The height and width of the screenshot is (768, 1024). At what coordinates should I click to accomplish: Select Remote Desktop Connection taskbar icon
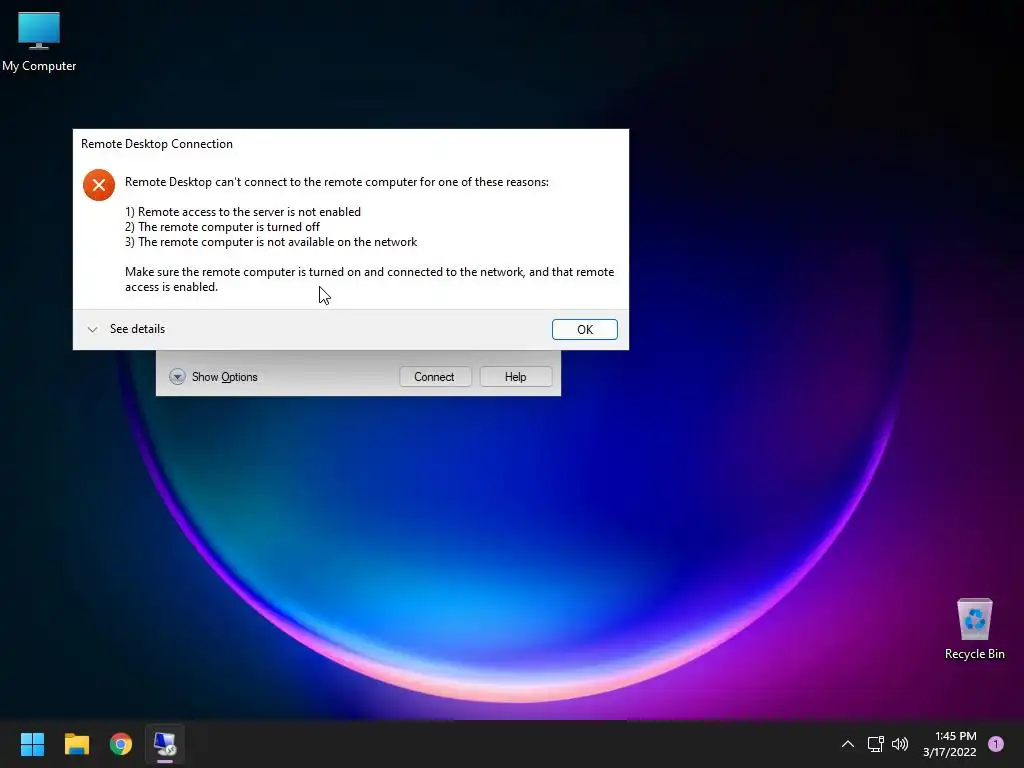pos(165,744)
